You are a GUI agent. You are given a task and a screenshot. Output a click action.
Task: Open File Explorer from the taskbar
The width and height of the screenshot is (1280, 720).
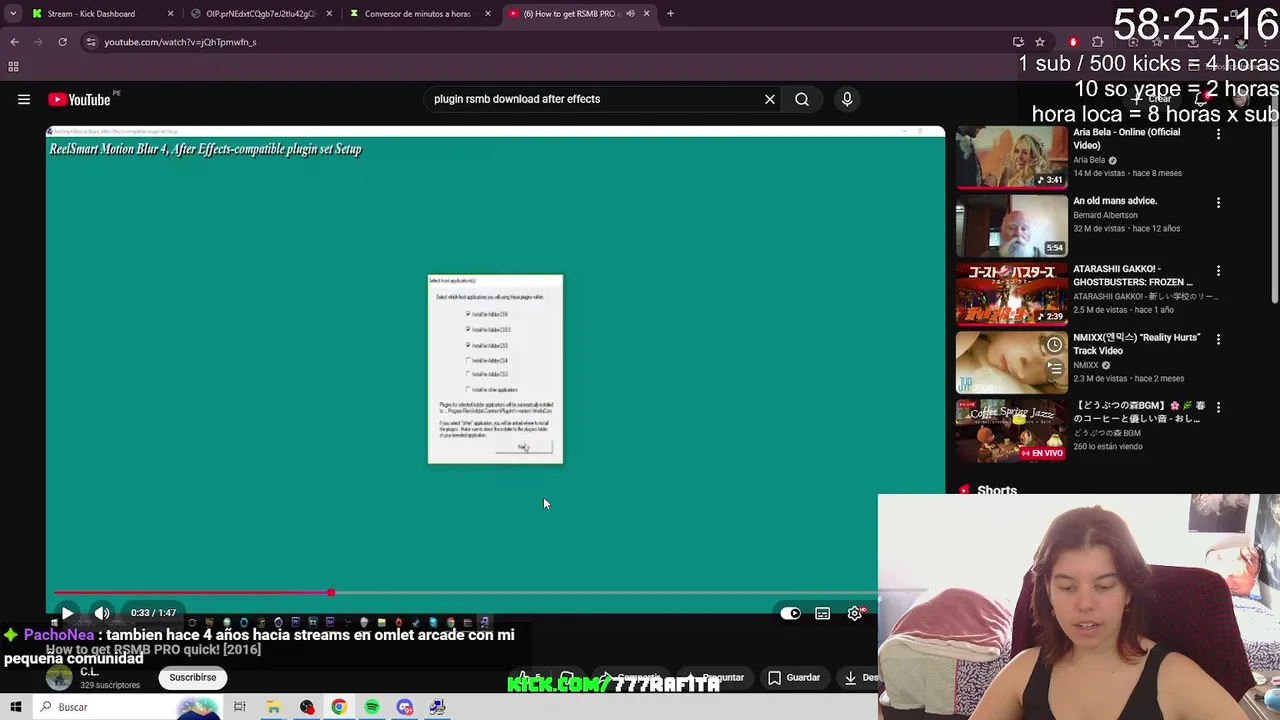coord(273,707)
